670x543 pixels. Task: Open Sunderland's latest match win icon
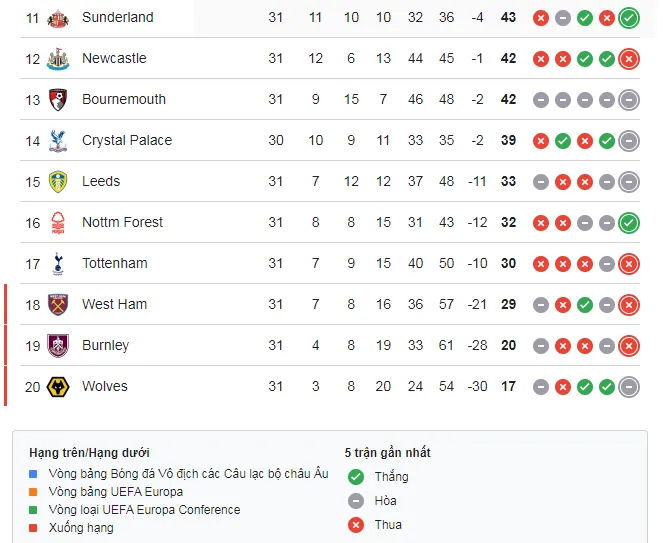[629, 17]
